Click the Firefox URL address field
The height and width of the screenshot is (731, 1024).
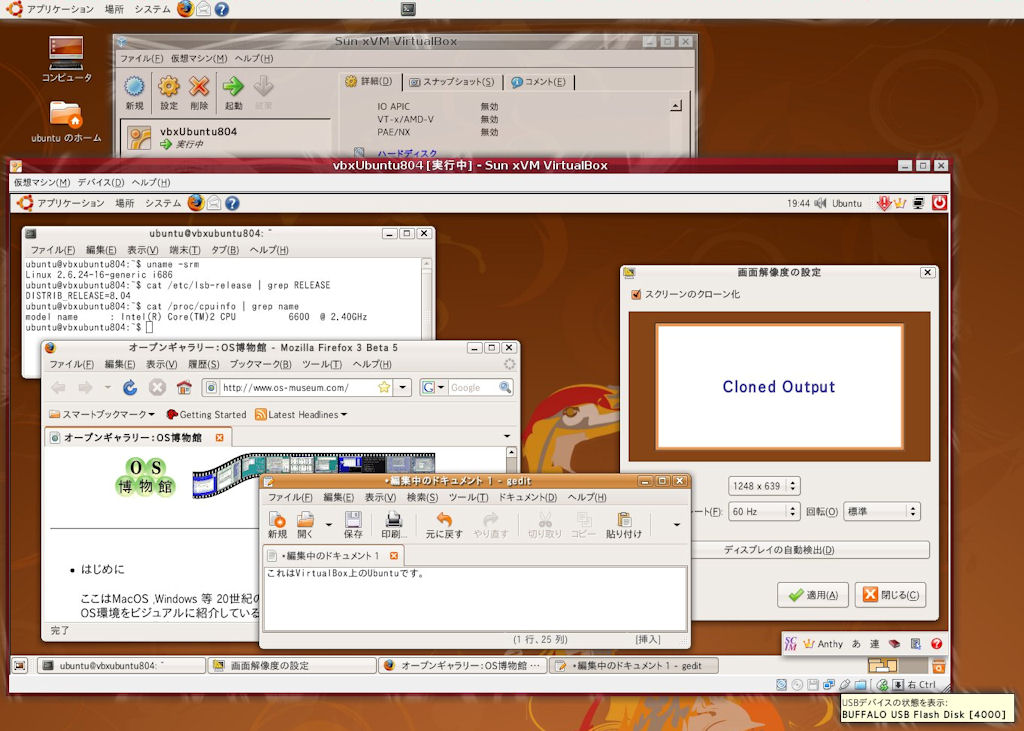[298, 387]
